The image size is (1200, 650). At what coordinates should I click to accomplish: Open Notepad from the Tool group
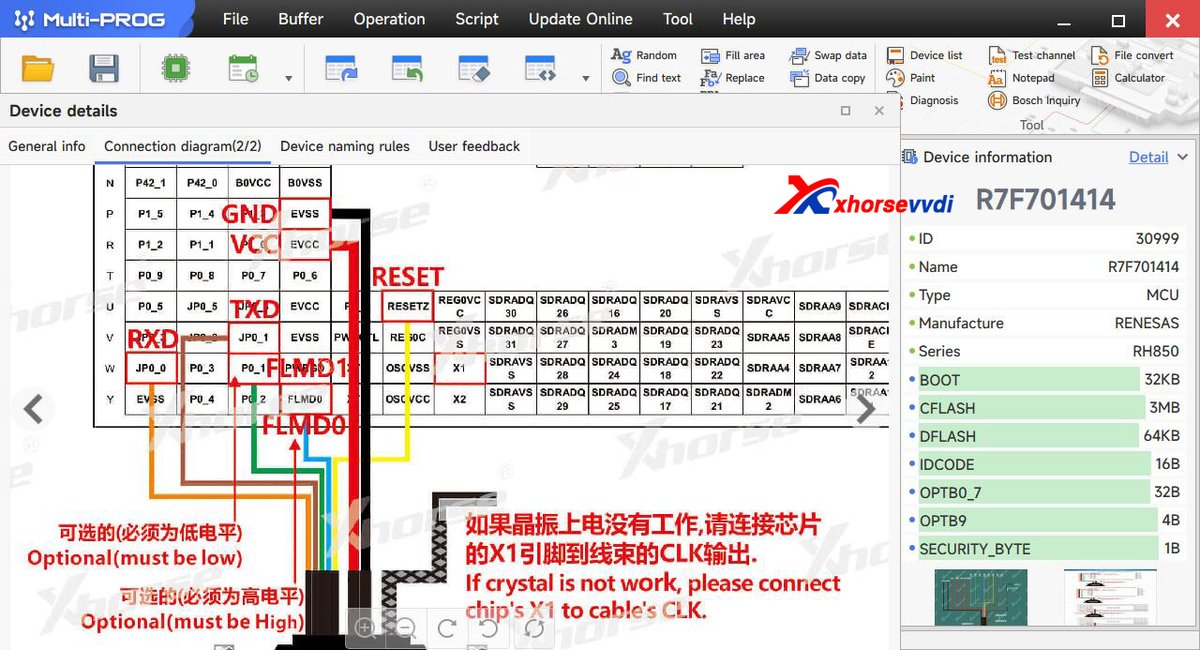coord(1021,78)
